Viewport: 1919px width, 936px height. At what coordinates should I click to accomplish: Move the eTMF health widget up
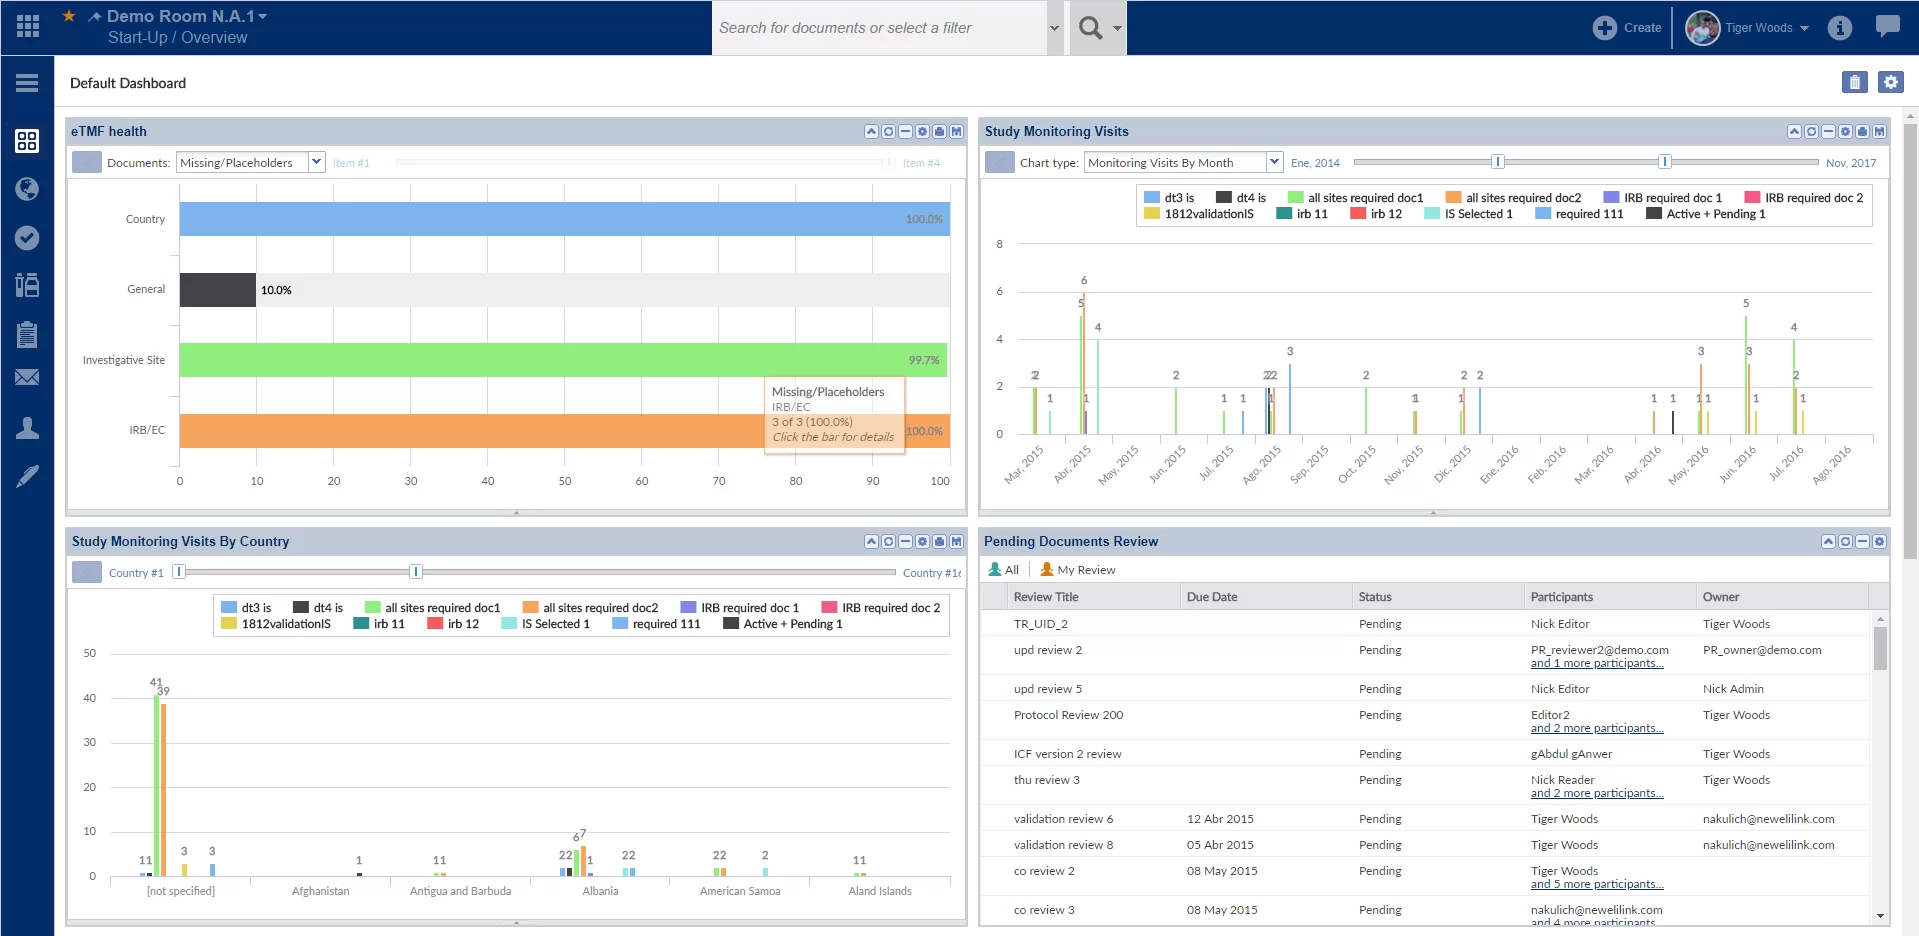pyautogui.click(x=871, y=132)
